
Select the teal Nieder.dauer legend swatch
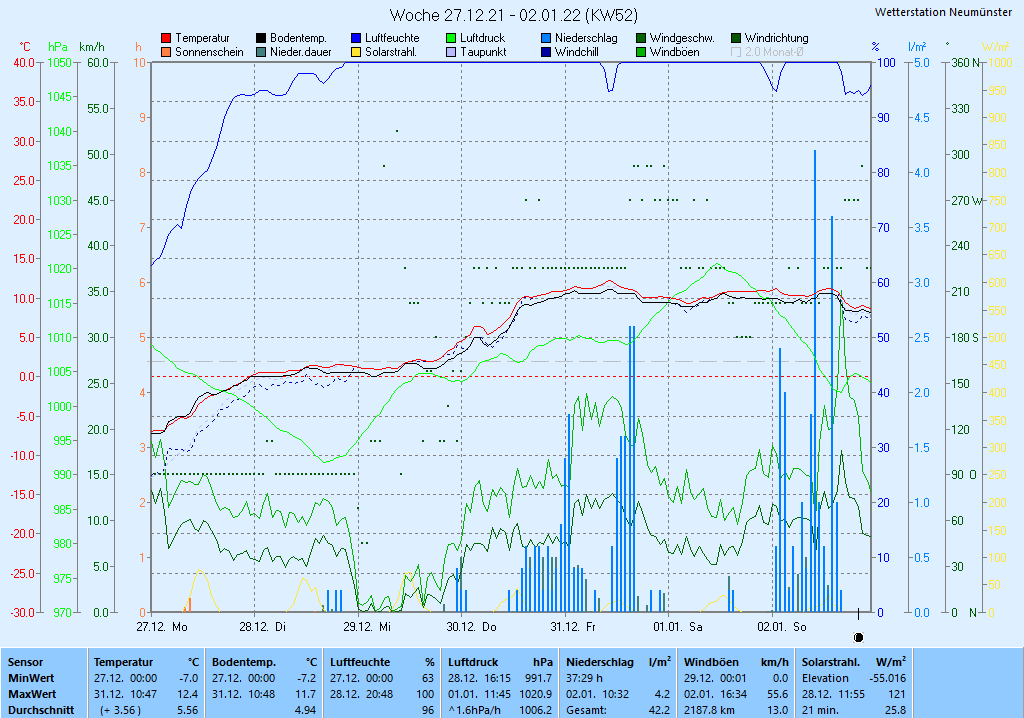pyautogui.click(x=261, y=52)
